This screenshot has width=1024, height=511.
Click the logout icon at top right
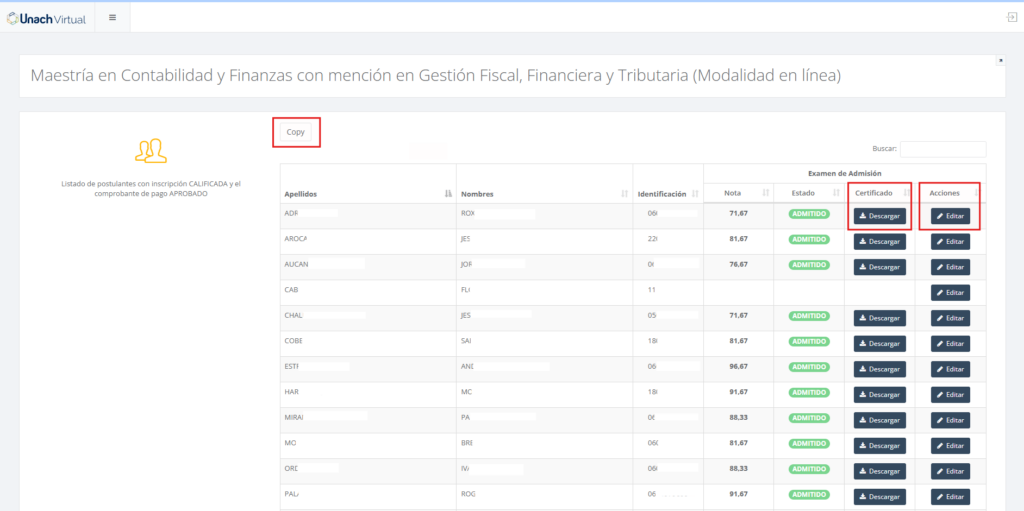(x=1011, y=17)
